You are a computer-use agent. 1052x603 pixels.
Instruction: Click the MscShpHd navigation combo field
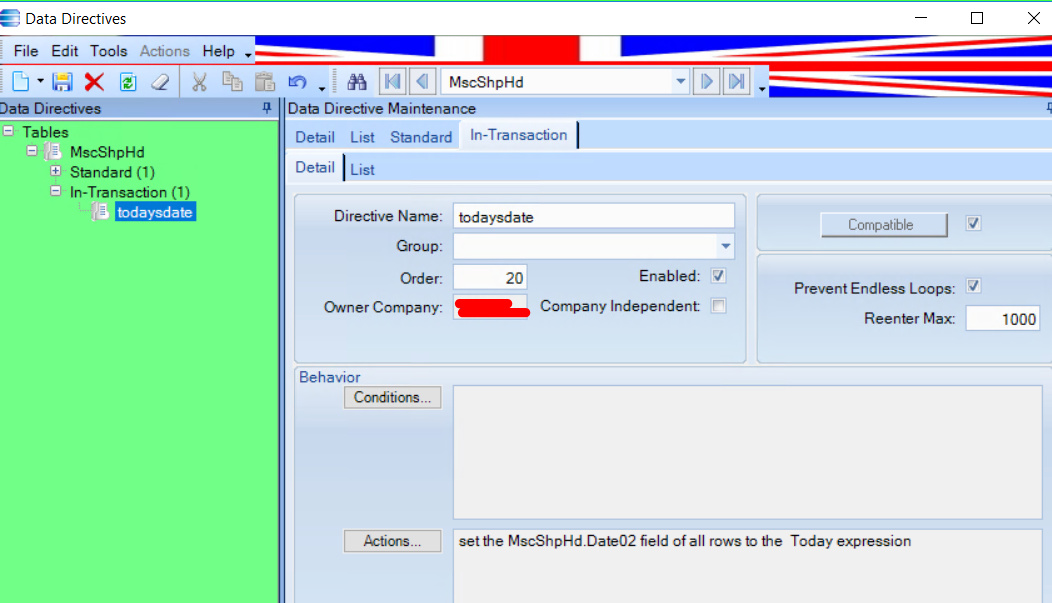pyautogui.click(x=565, y=82)
